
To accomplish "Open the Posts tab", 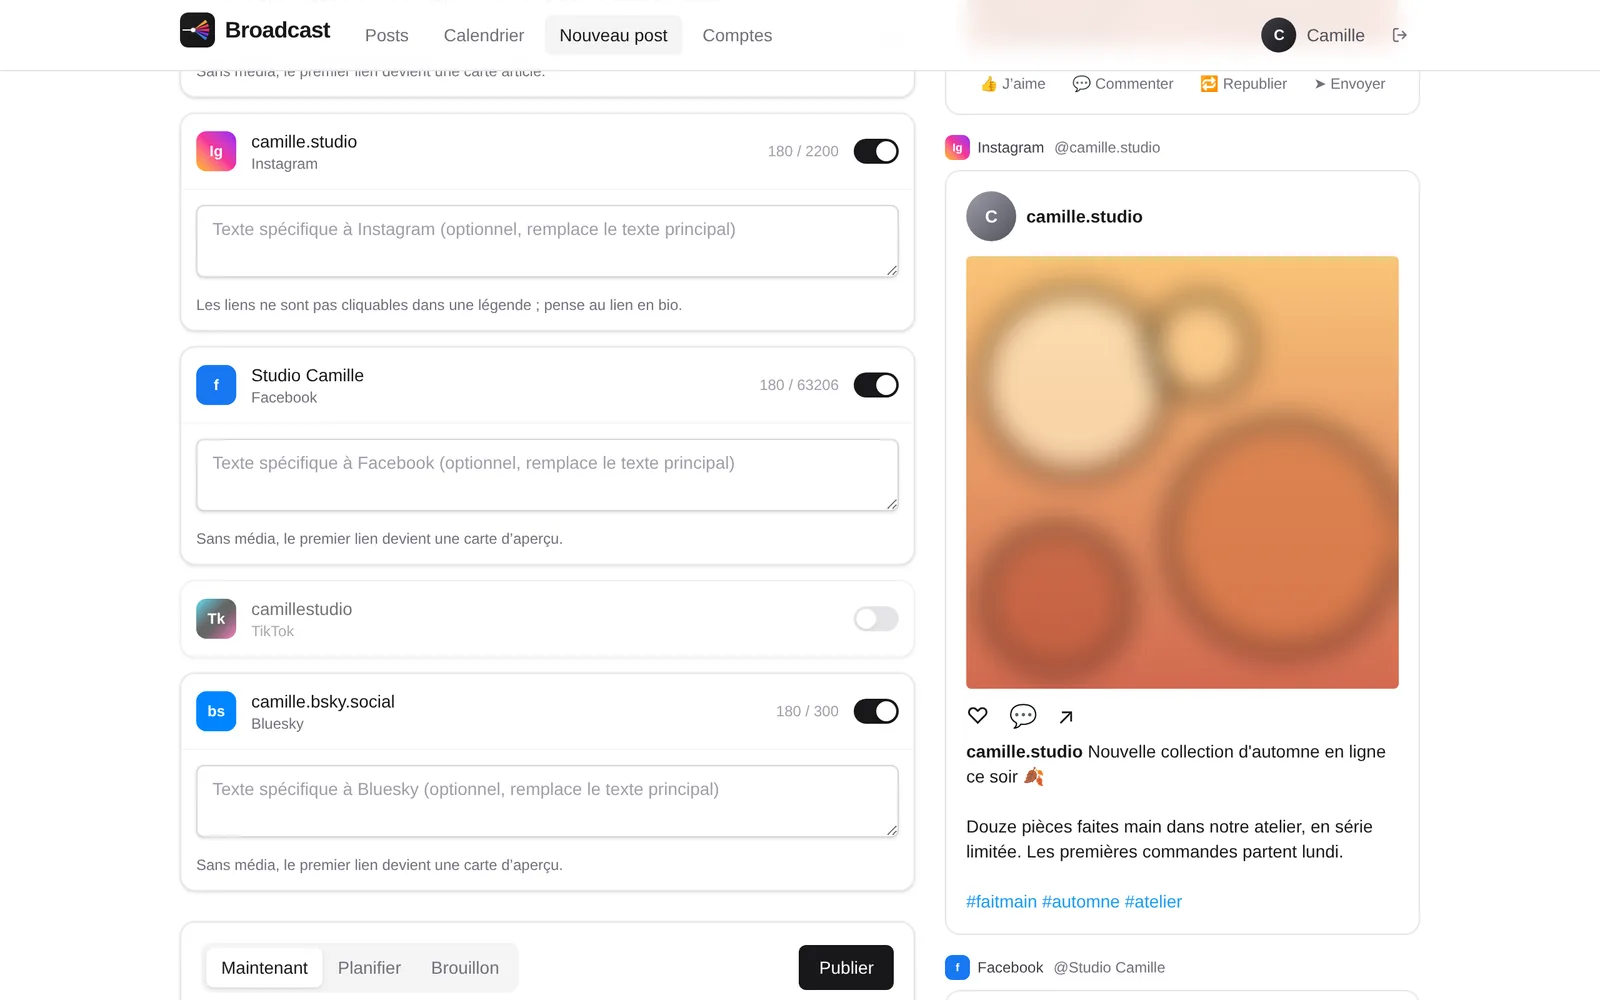I will 387,35.
